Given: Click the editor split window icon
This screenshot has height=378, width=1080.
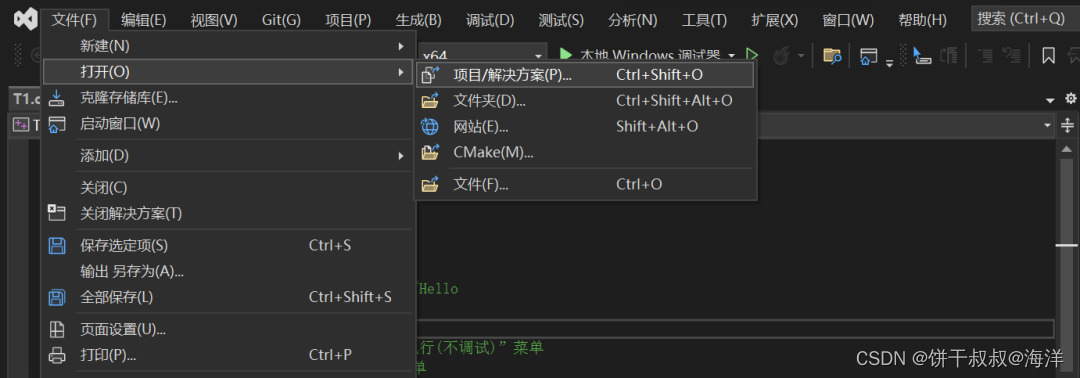Looking at the screenshot, I should tap(1067, 125).
